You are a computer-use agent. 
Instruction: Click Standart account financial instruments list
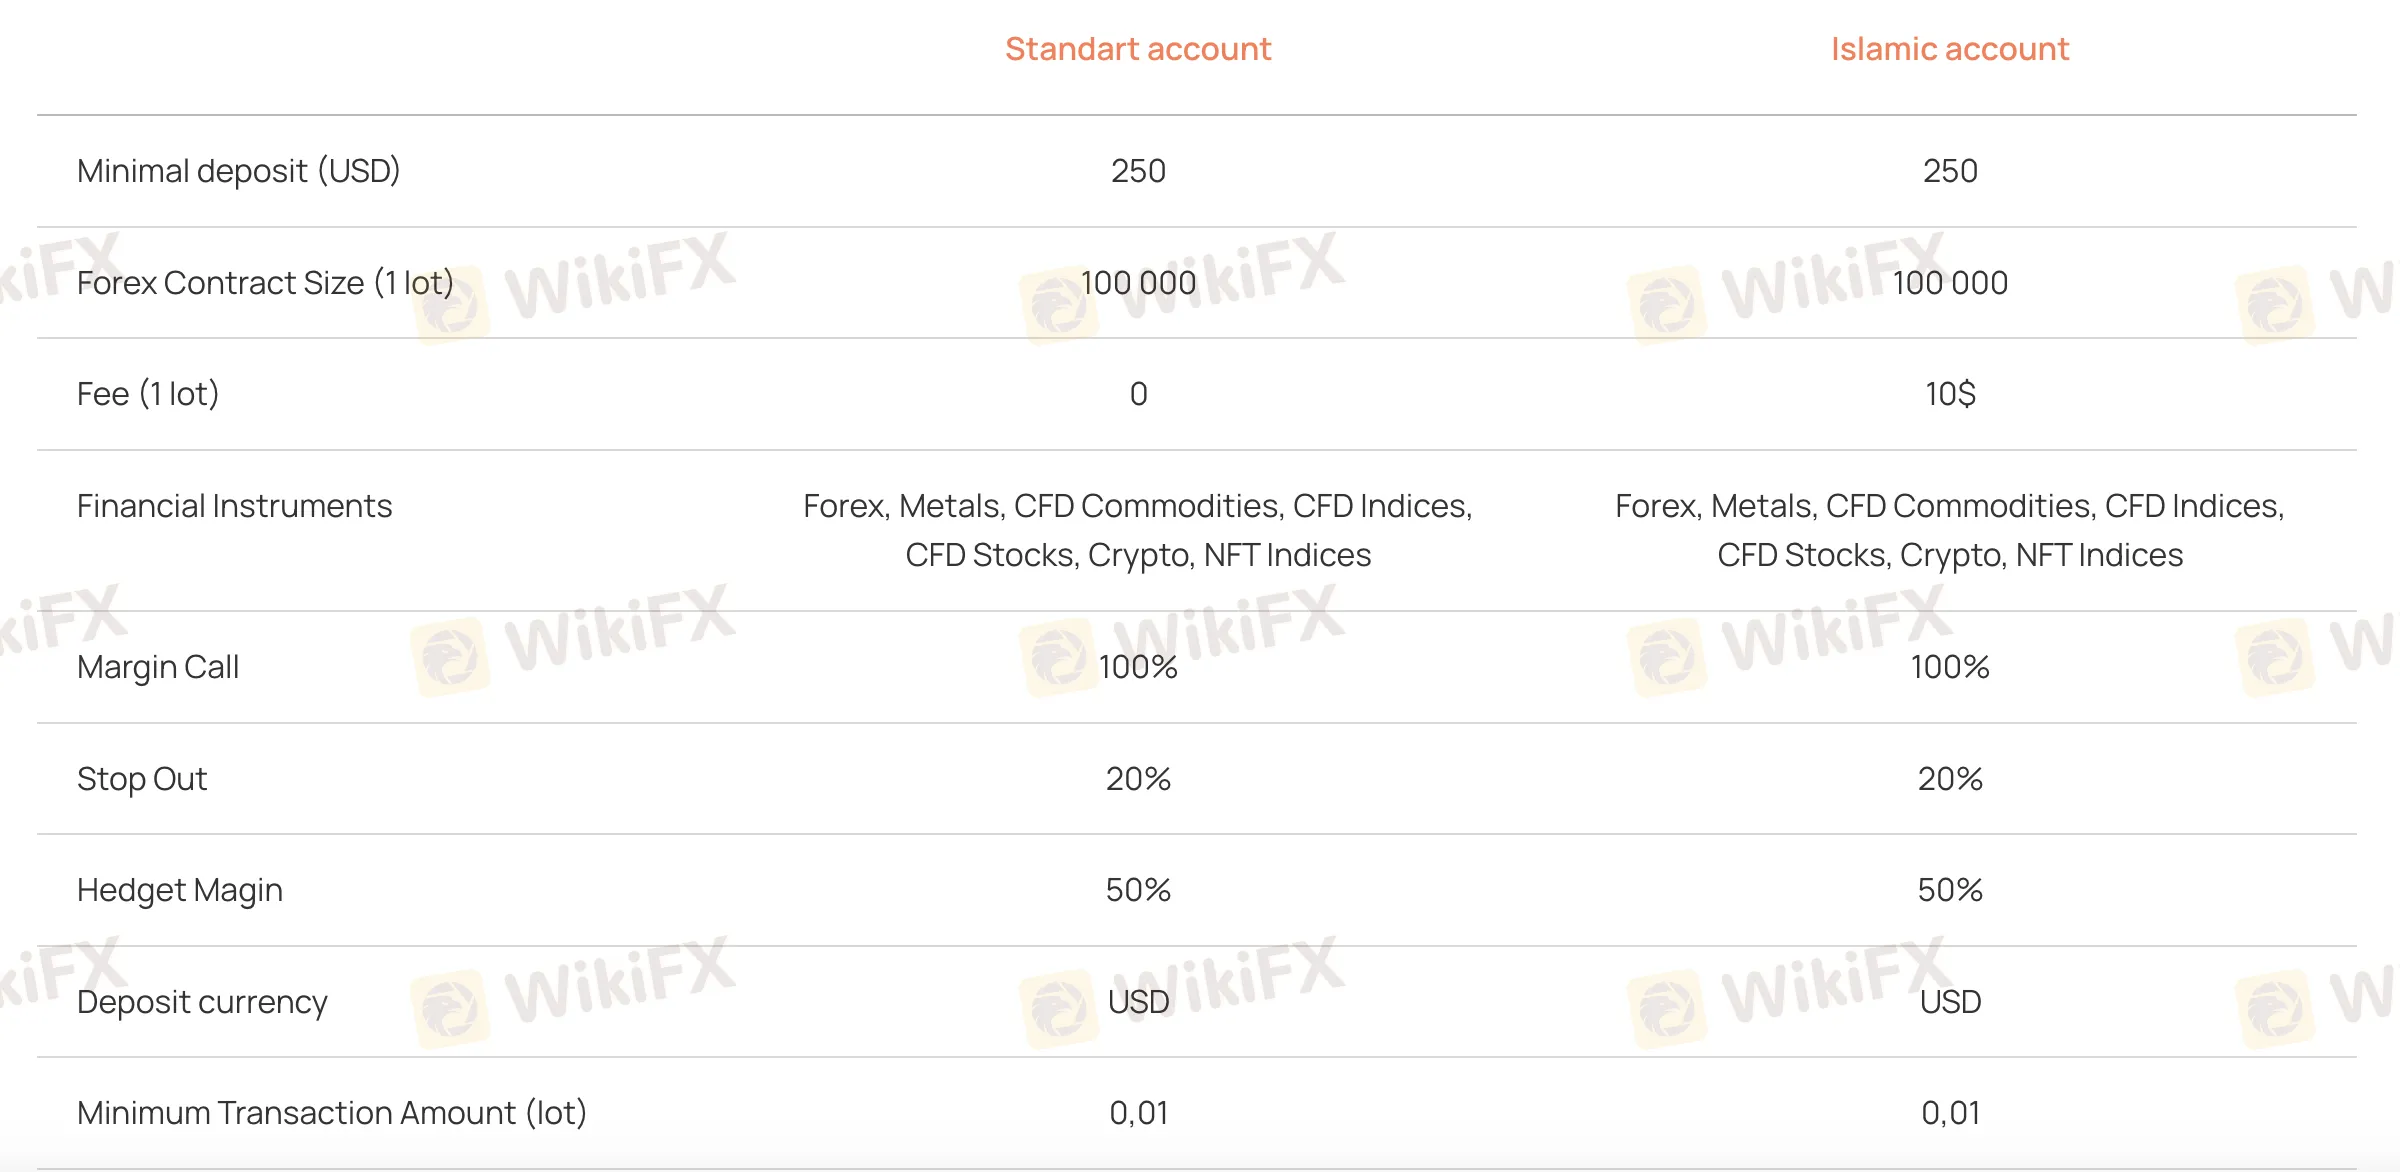pos(1138,530)
